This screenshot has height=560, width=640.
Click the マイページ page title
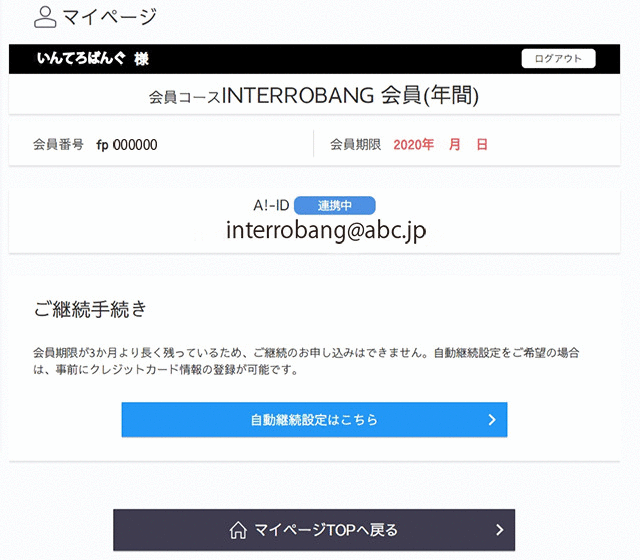click(109, 17)
